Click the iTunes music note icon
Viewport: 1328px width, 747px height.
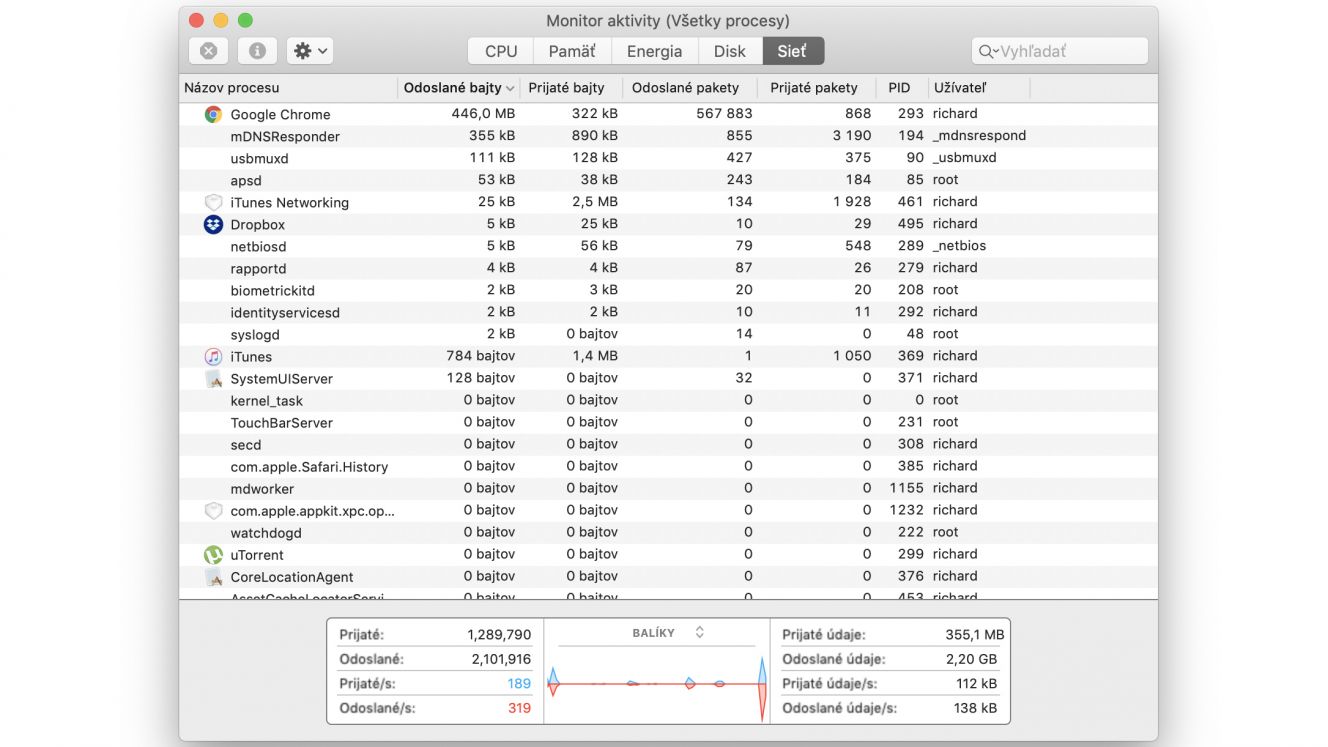pyautogui.click(x=213, y=356)
